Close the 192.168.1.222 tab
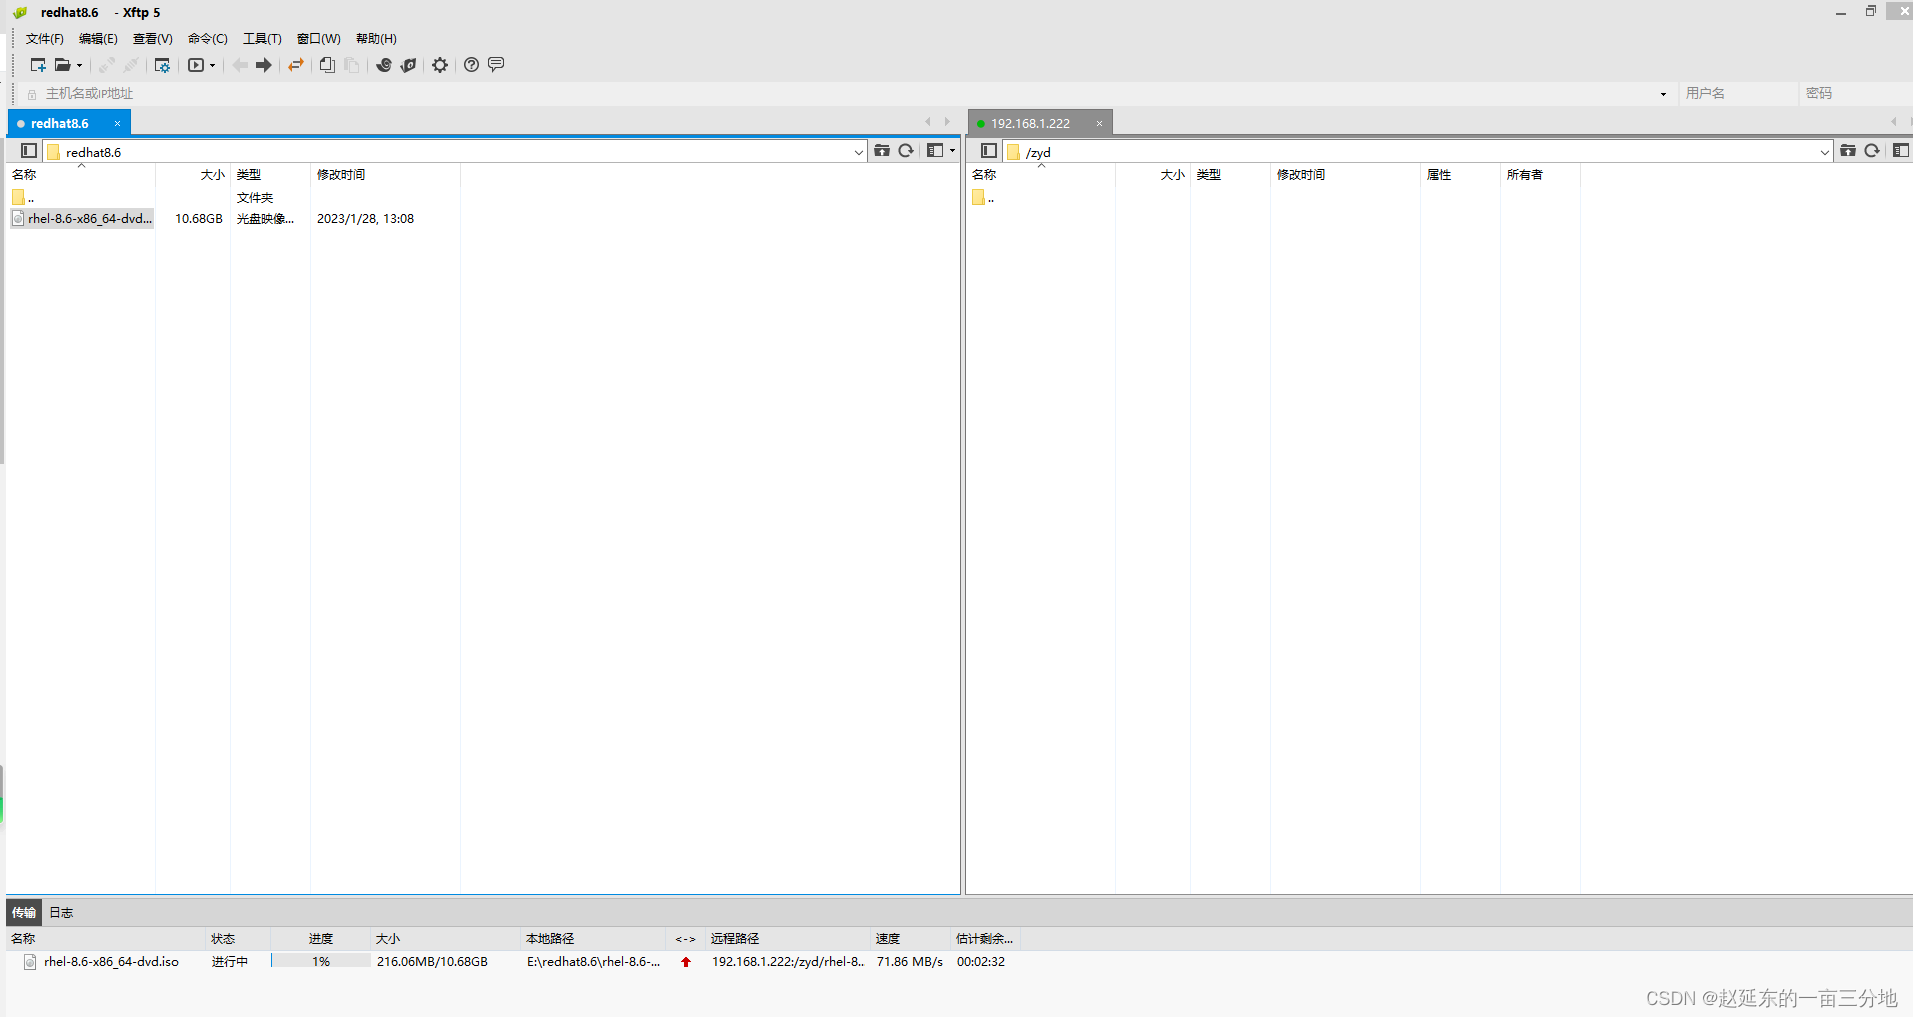Viewport: 1913px width, 1017px height. (x=1099, y=123)
